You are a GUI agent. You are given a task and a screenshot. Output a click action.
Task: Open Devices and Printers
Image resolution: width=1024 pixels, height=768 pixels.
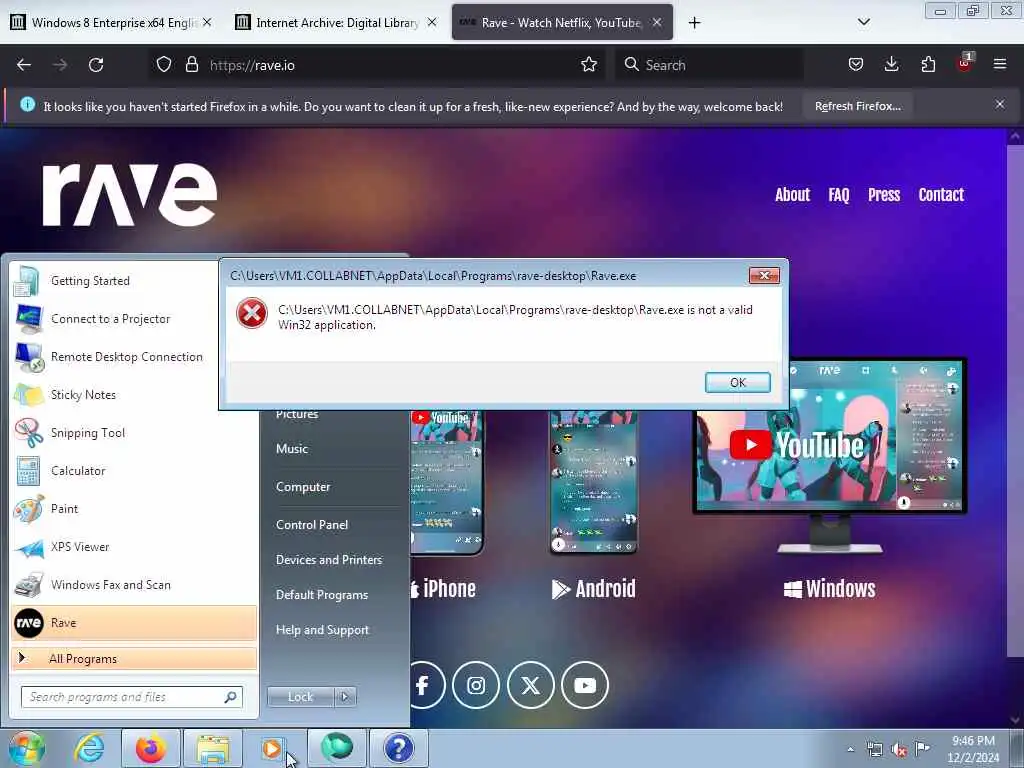[x=328, y=560]
